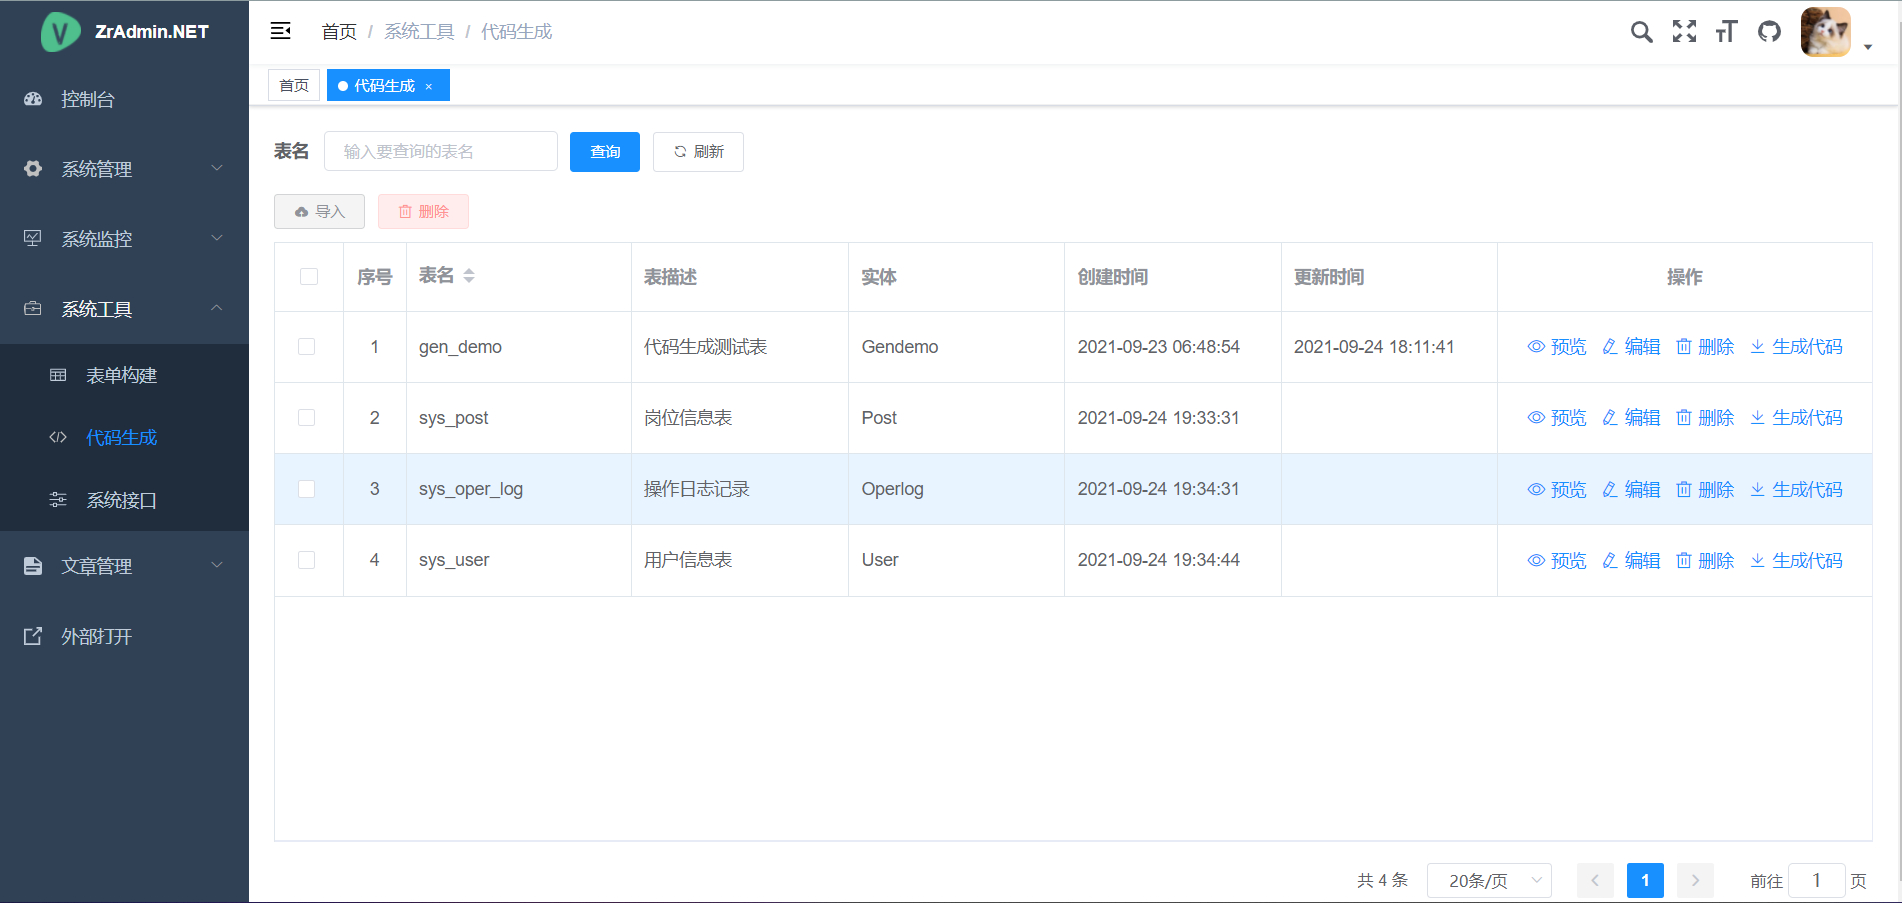Open the font size setting icon
Screen dimensions: 1902x903
[x=1727, y=32]
